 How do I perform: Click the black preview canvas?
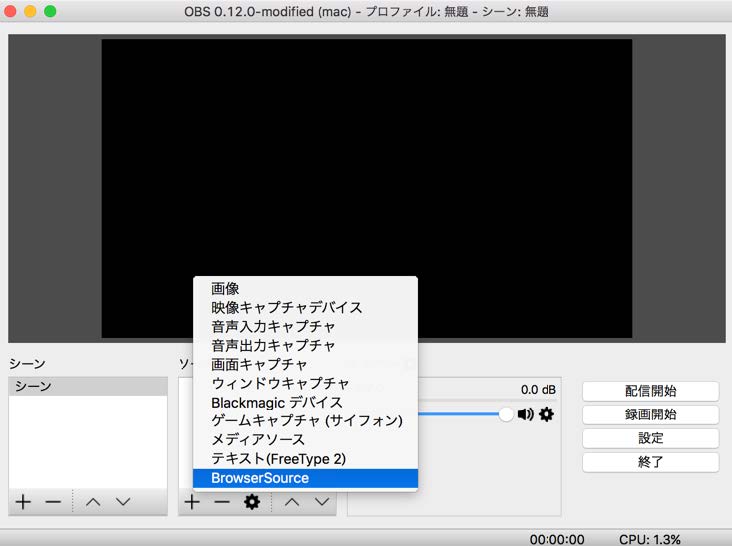coord(366,188)
